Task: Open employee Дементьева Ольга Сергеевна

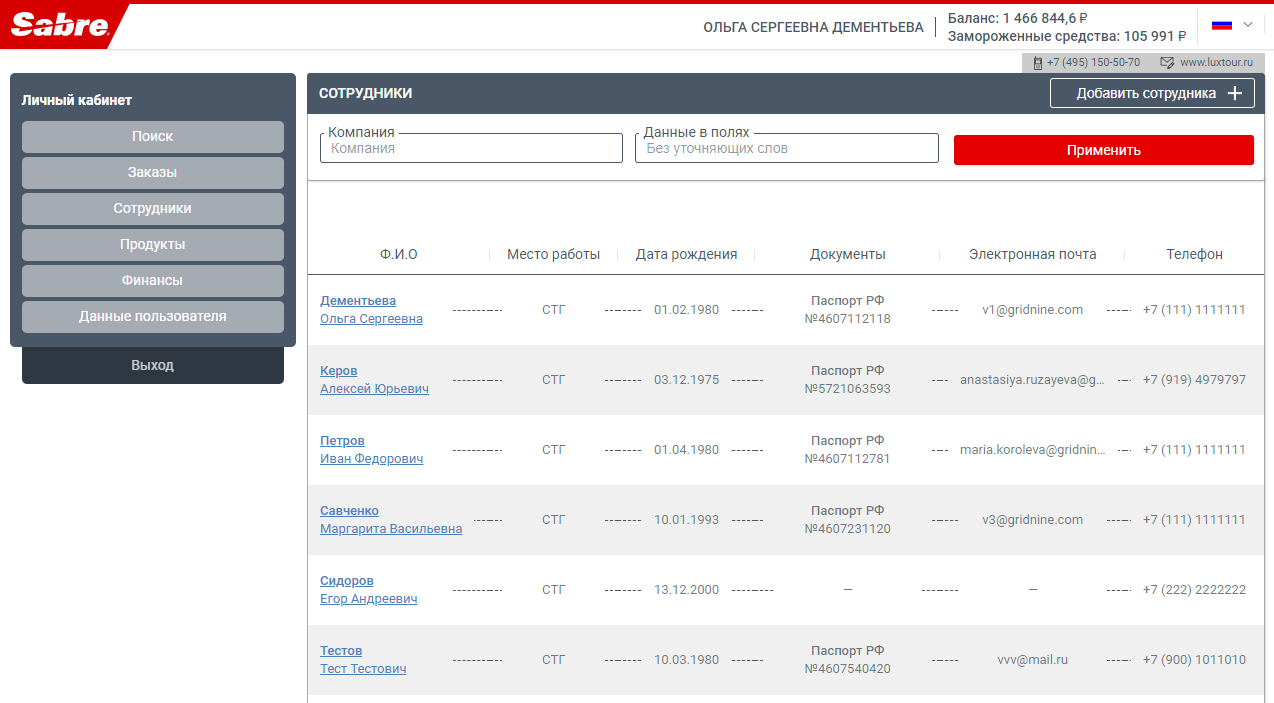Action: 358,301
